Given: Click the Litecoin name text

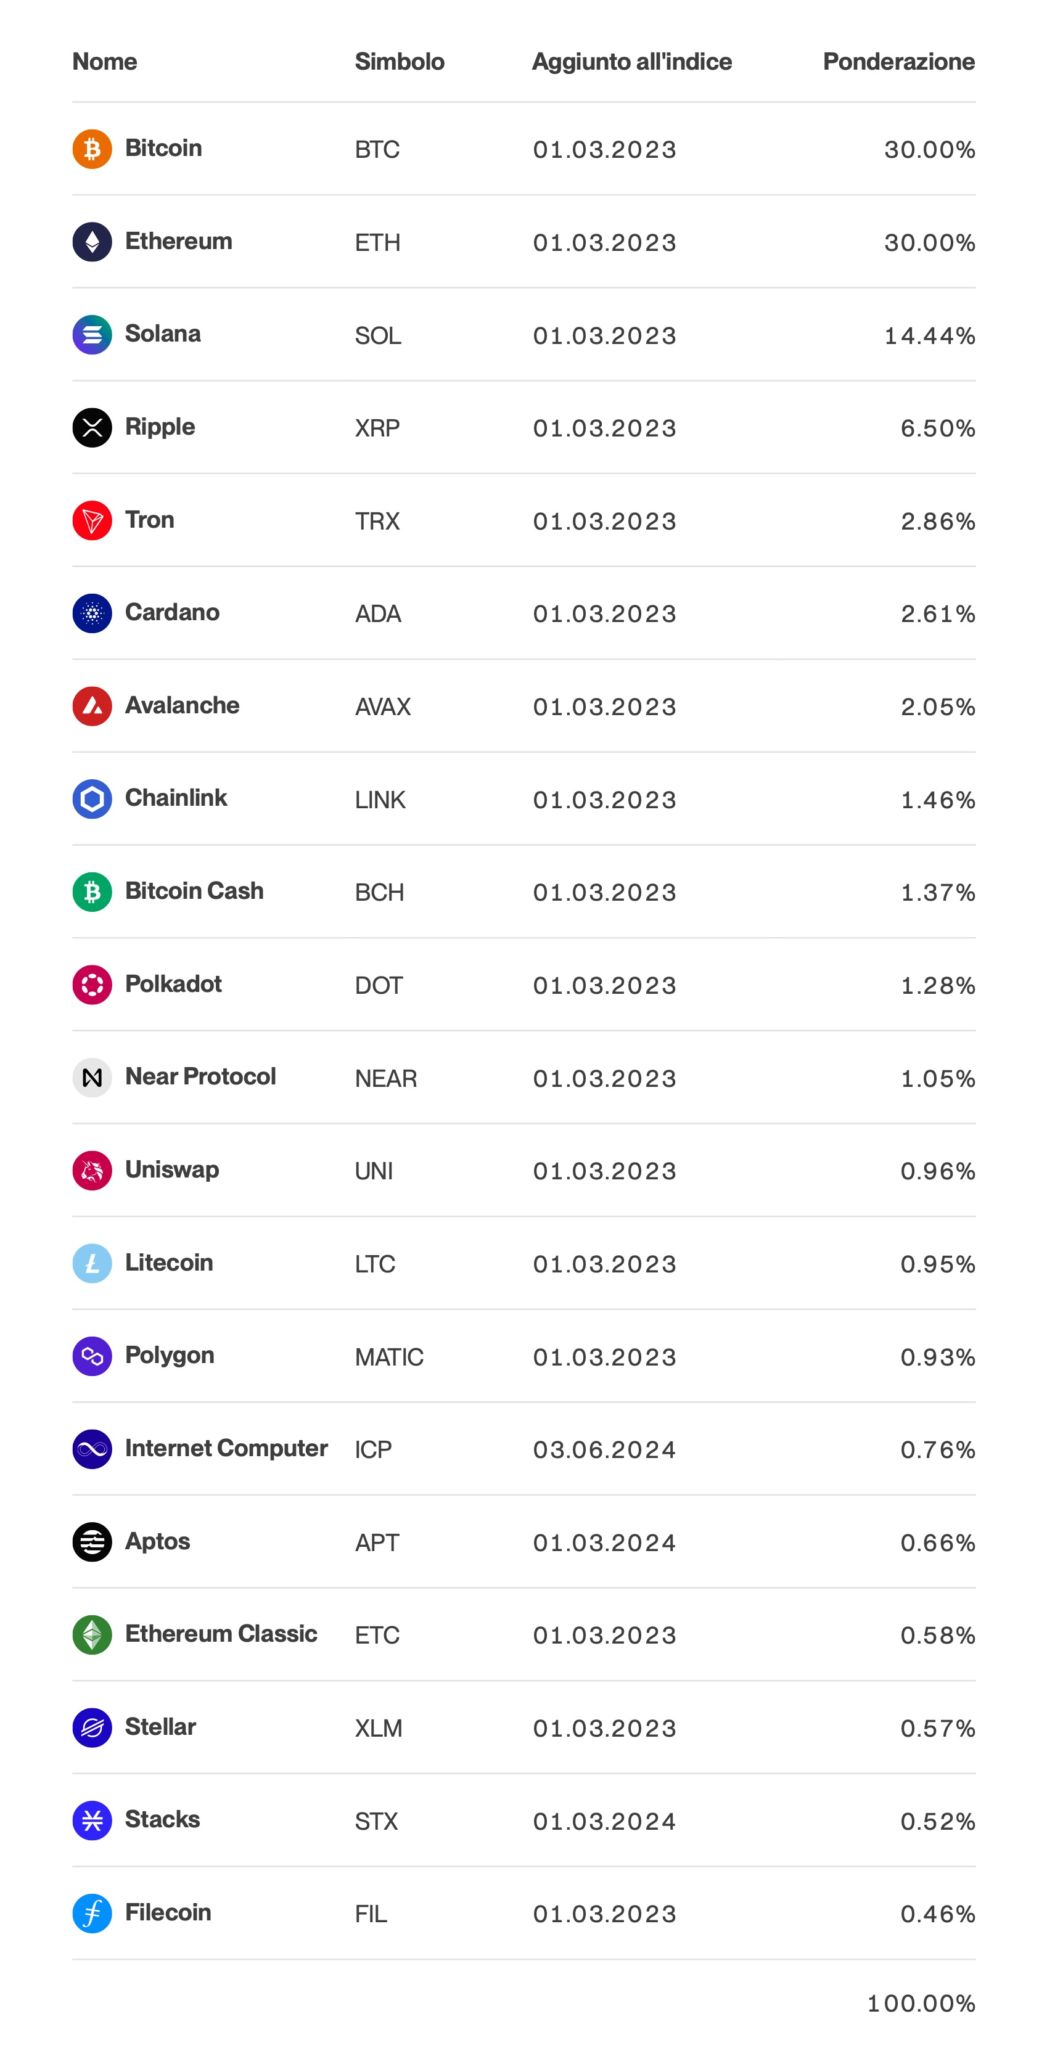Looking at the screenshot, I should tap(169, 1263).
